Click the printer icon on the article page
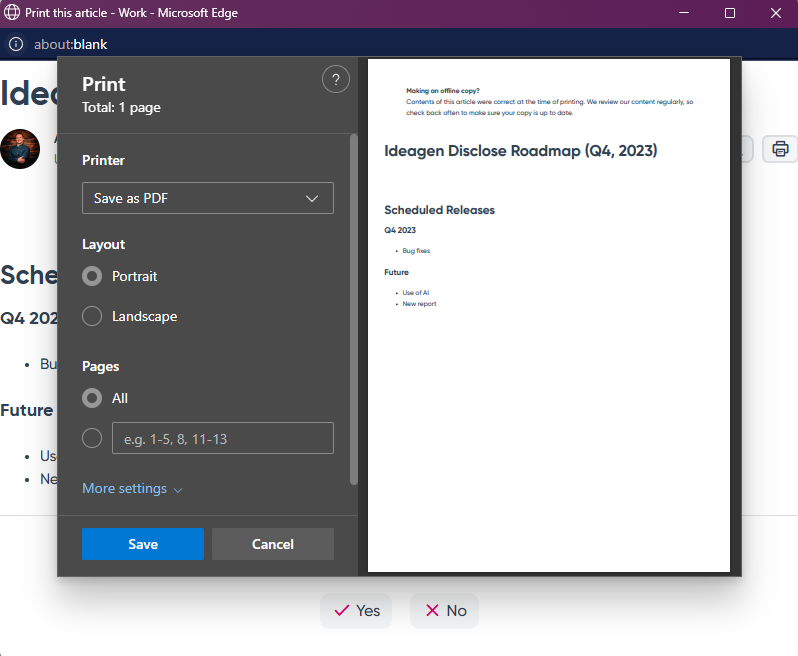Viewport: 798px width, 656px height. pos(780,149)
